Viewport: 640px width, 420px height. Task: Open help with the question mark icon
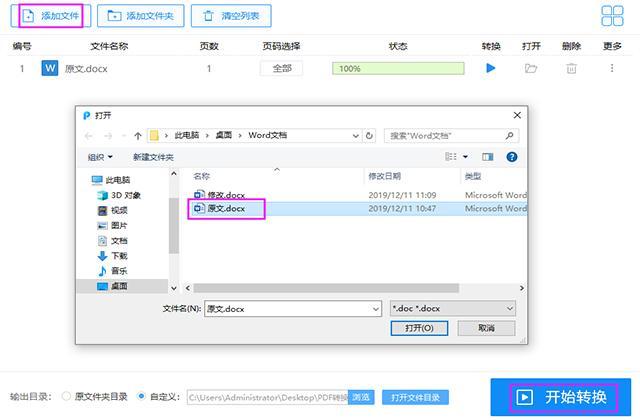coord(511,157)
